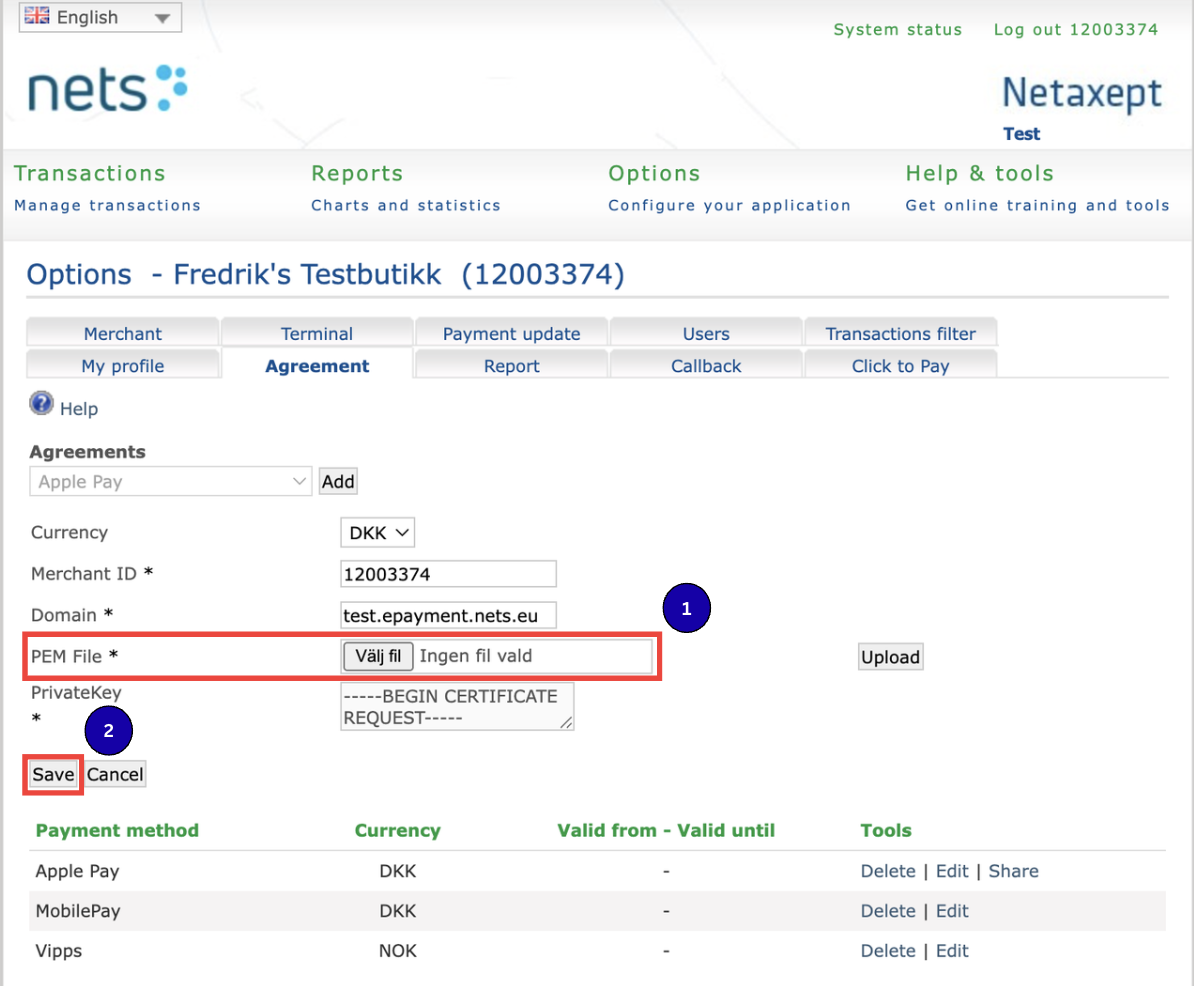Switch to the Callback tab
Screen dimensions: 1194x986
706,366
